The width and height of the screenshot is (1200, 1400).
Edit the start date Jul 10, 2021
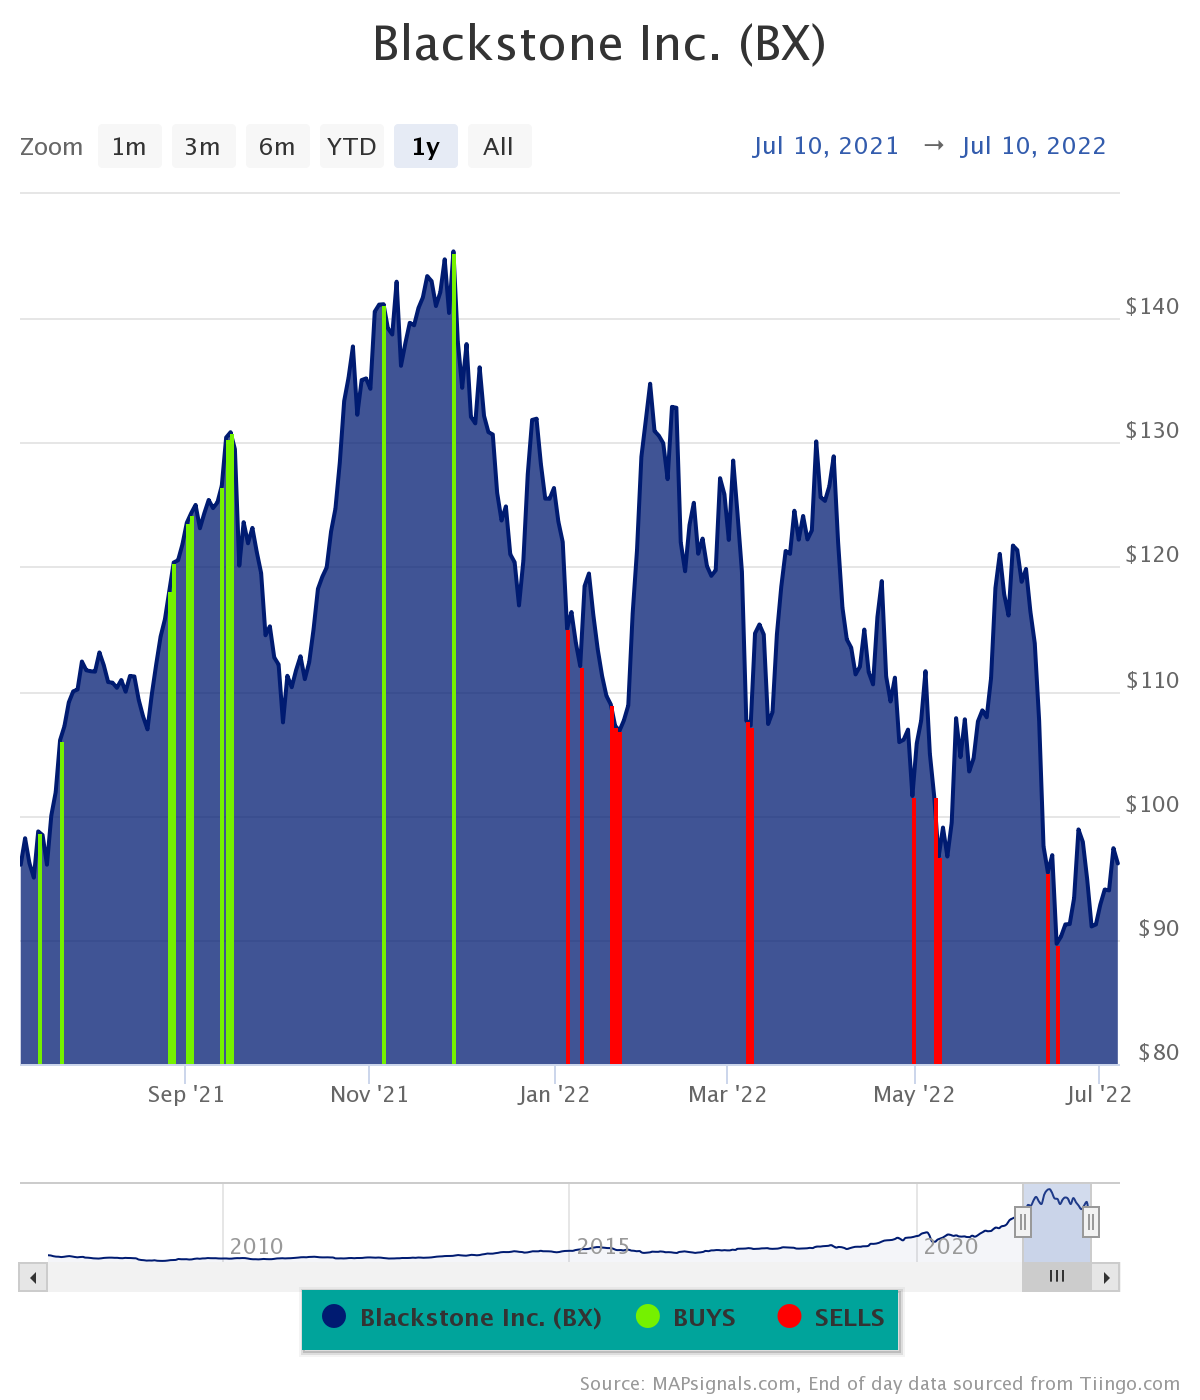pos(826,146)
